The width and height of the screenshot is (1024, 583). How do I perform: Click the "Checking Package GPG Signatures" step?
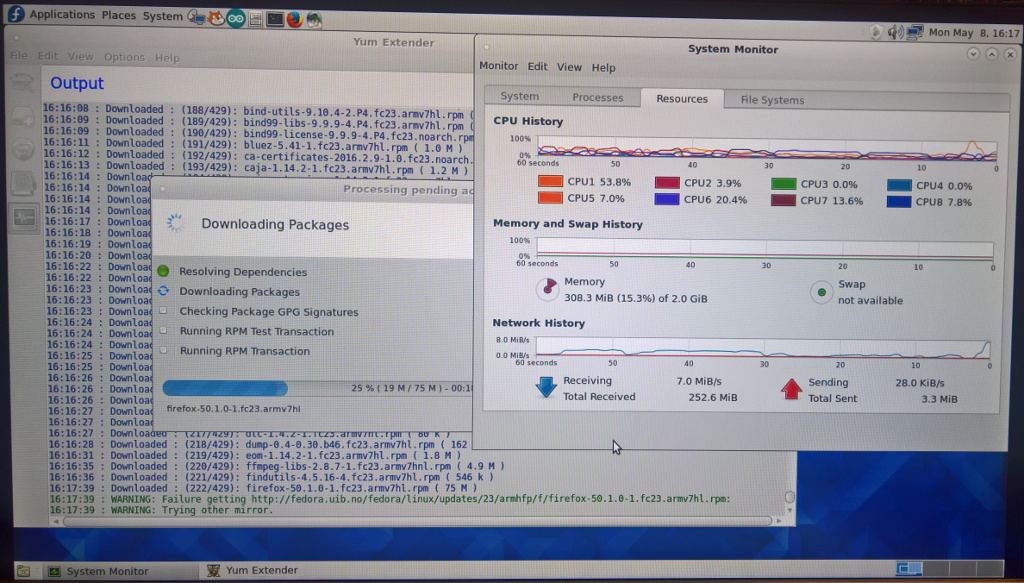[268, 311]
